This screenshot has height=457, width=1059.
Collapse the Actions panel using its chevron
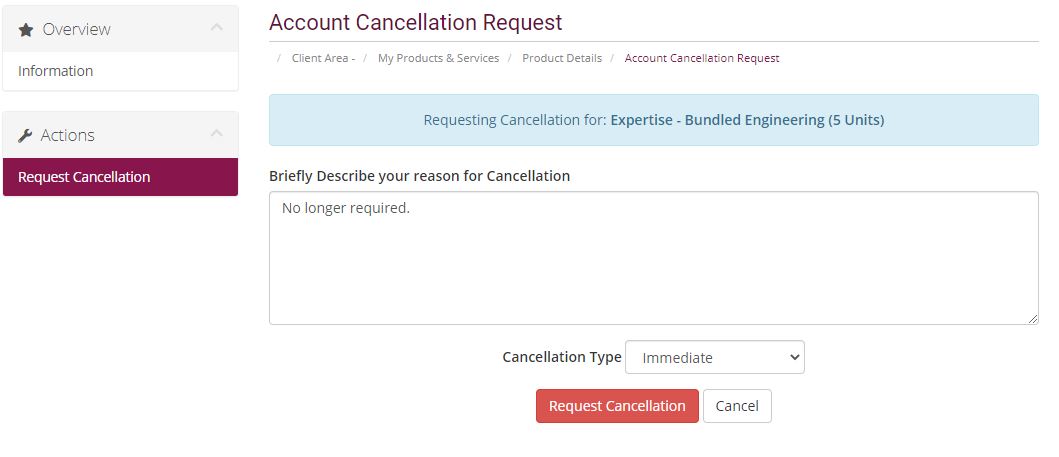(216, 134)
